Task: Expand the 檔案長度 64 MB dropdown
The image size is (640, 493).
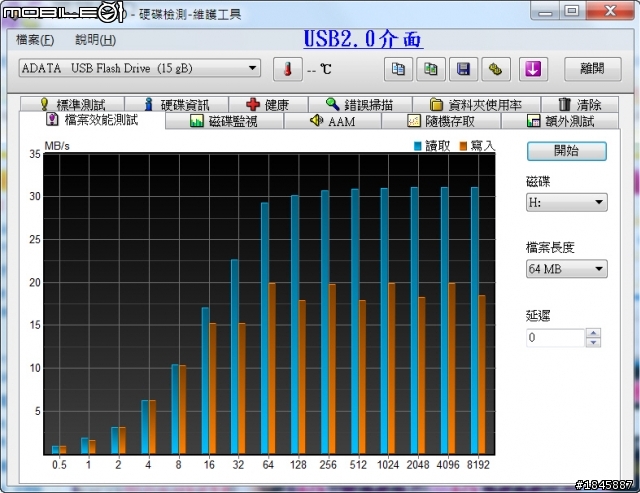Action: point(567,269)
